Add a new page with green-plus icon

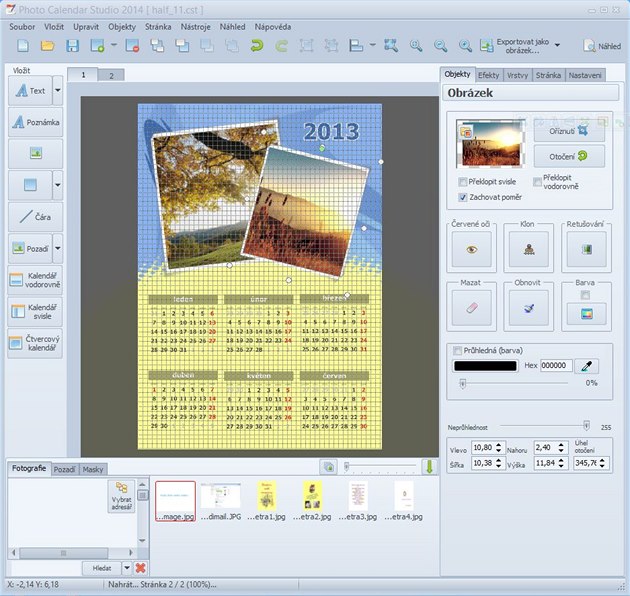(x=98, y=46)
